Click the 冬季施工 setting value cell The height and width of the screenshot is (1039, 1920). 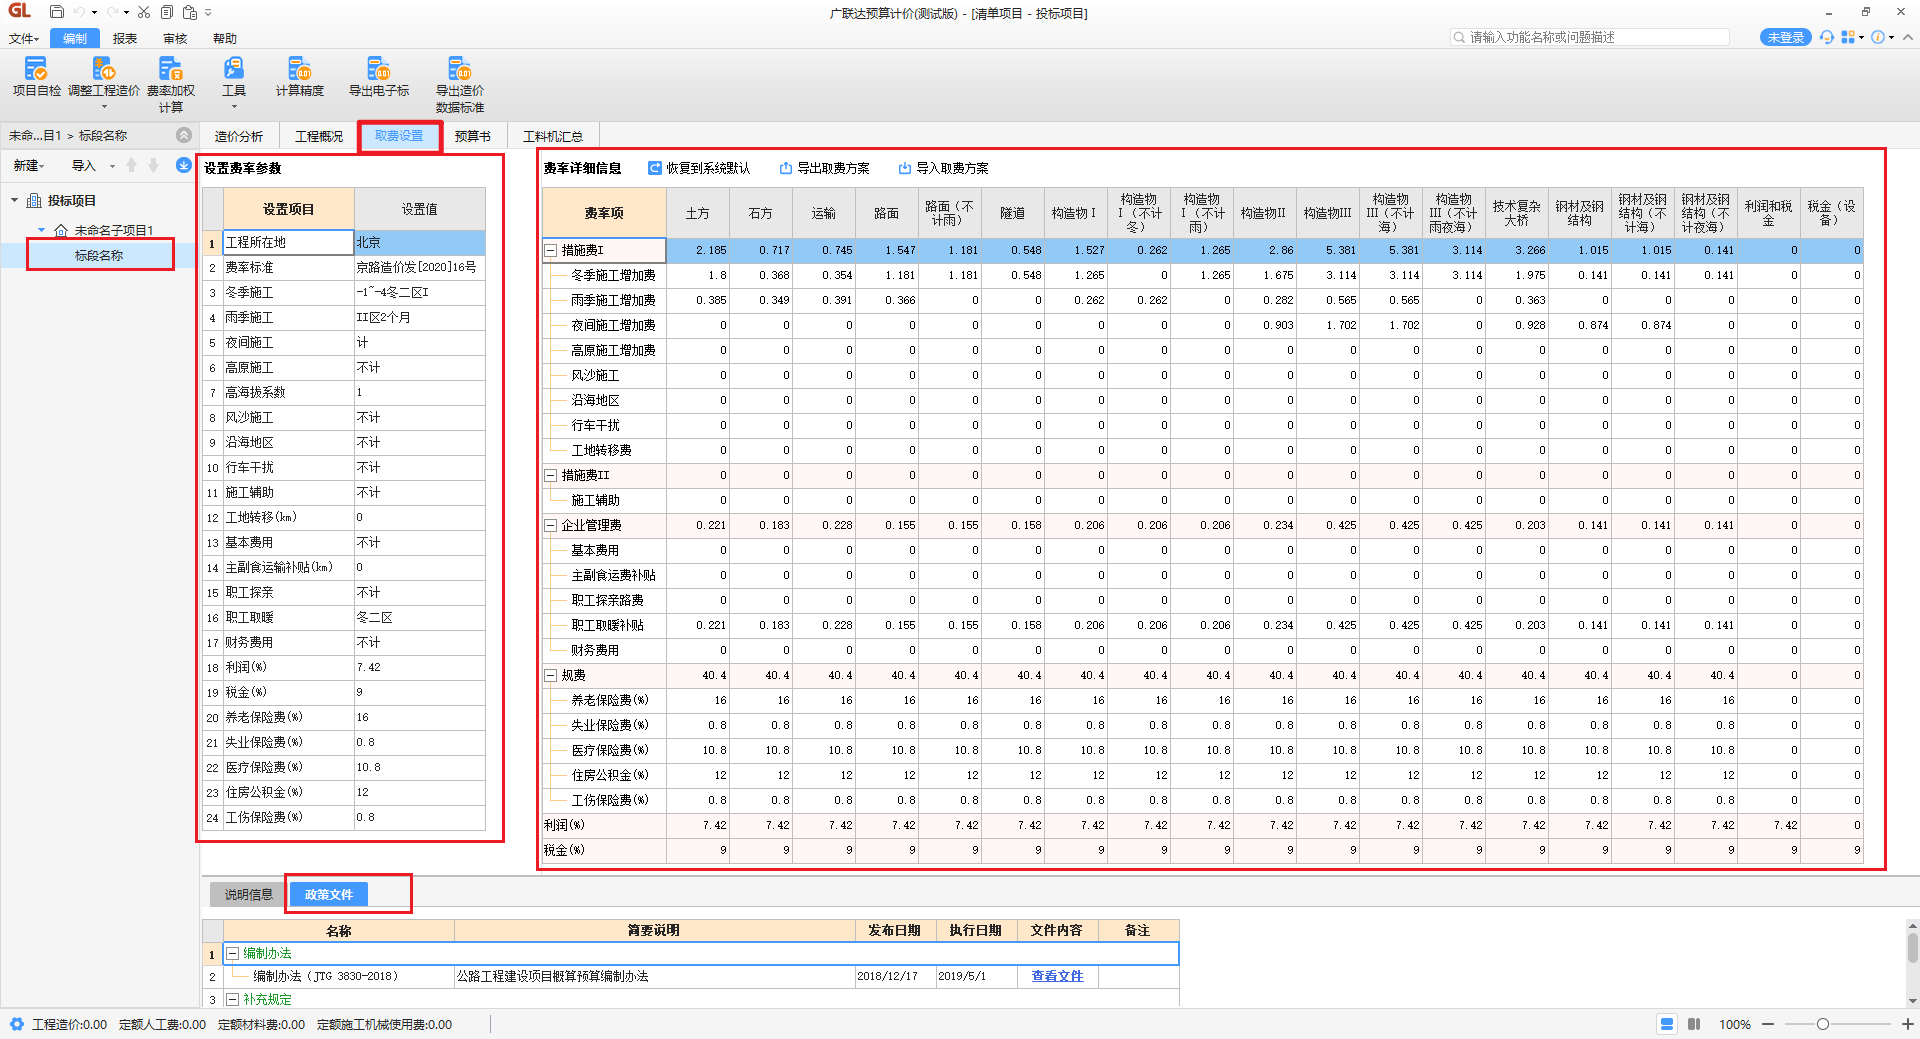click(x=420, y=292)
